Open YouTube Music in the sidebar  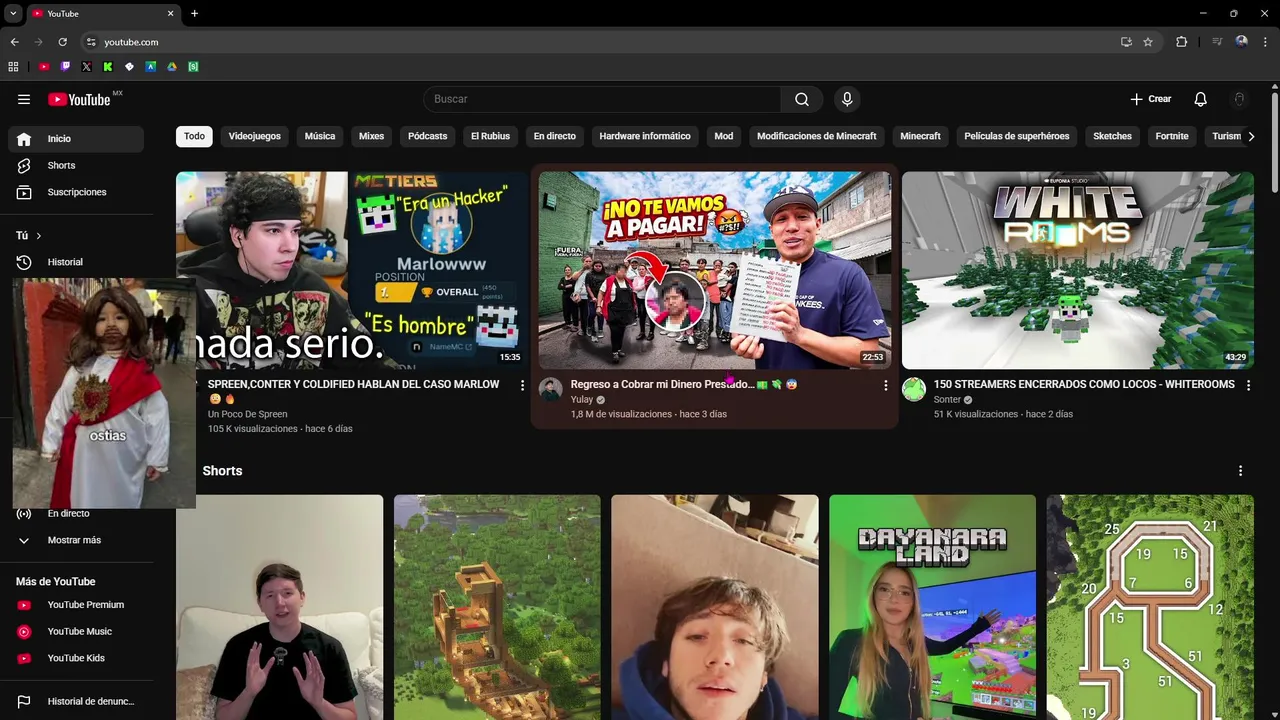tap(76, 632)
